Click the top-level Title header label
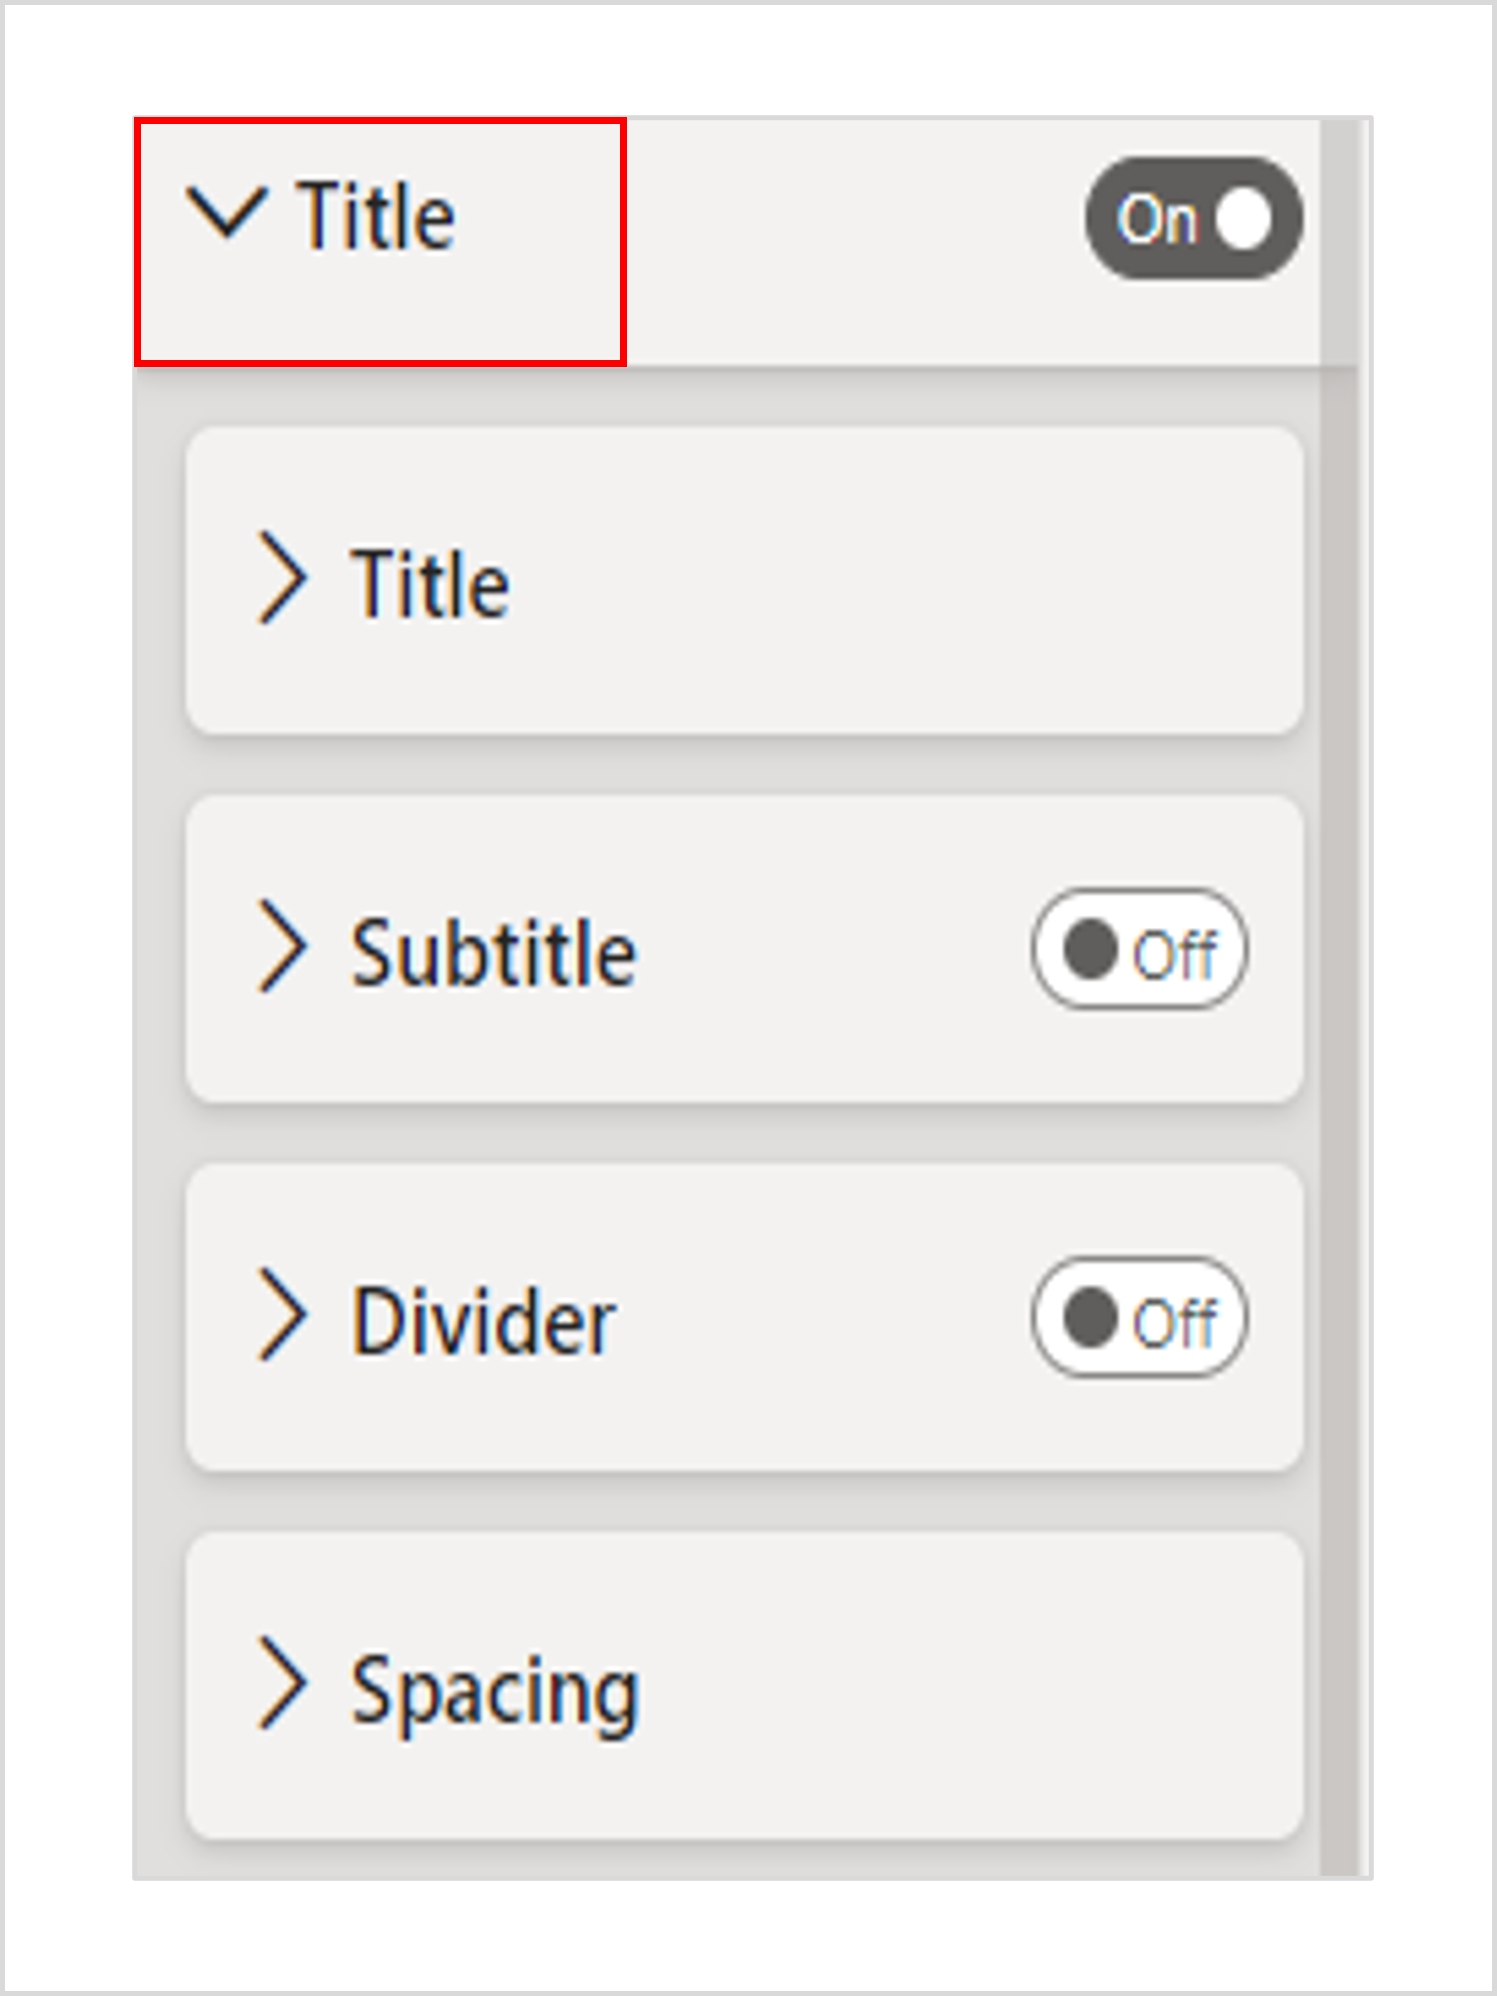 coord(377,216)
